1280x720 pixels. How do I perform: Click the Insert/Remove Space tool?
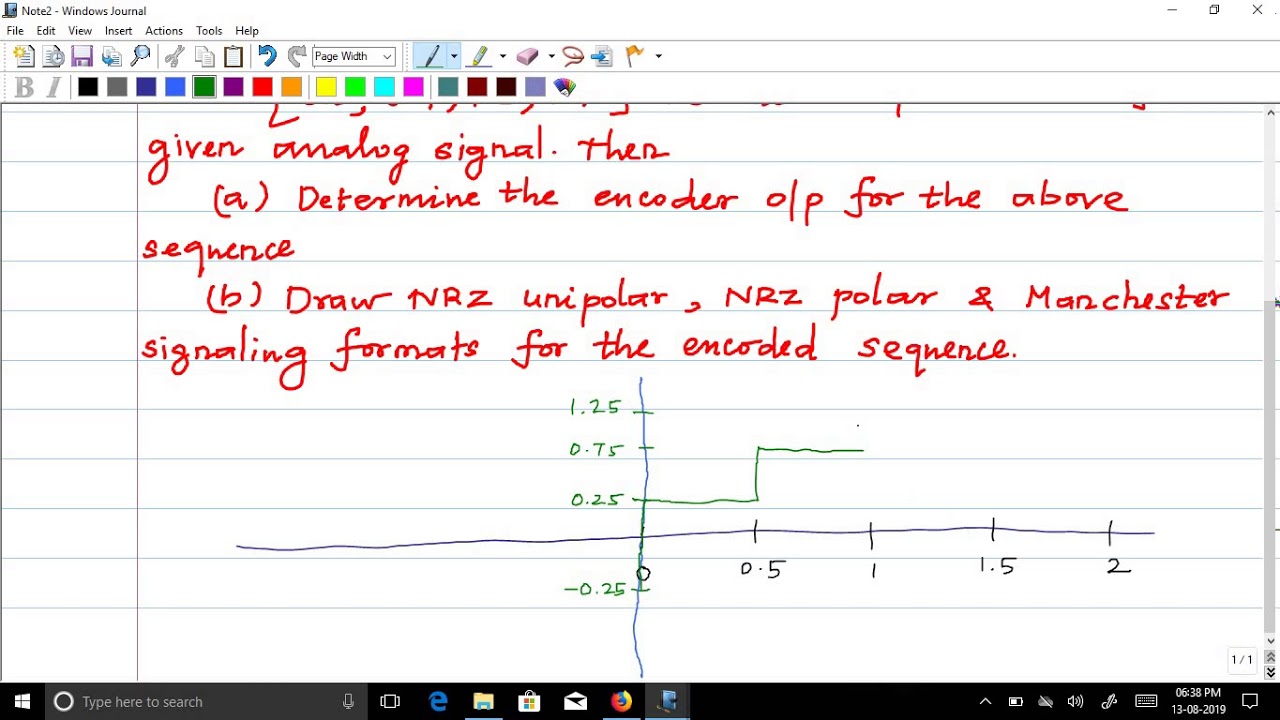602,56
